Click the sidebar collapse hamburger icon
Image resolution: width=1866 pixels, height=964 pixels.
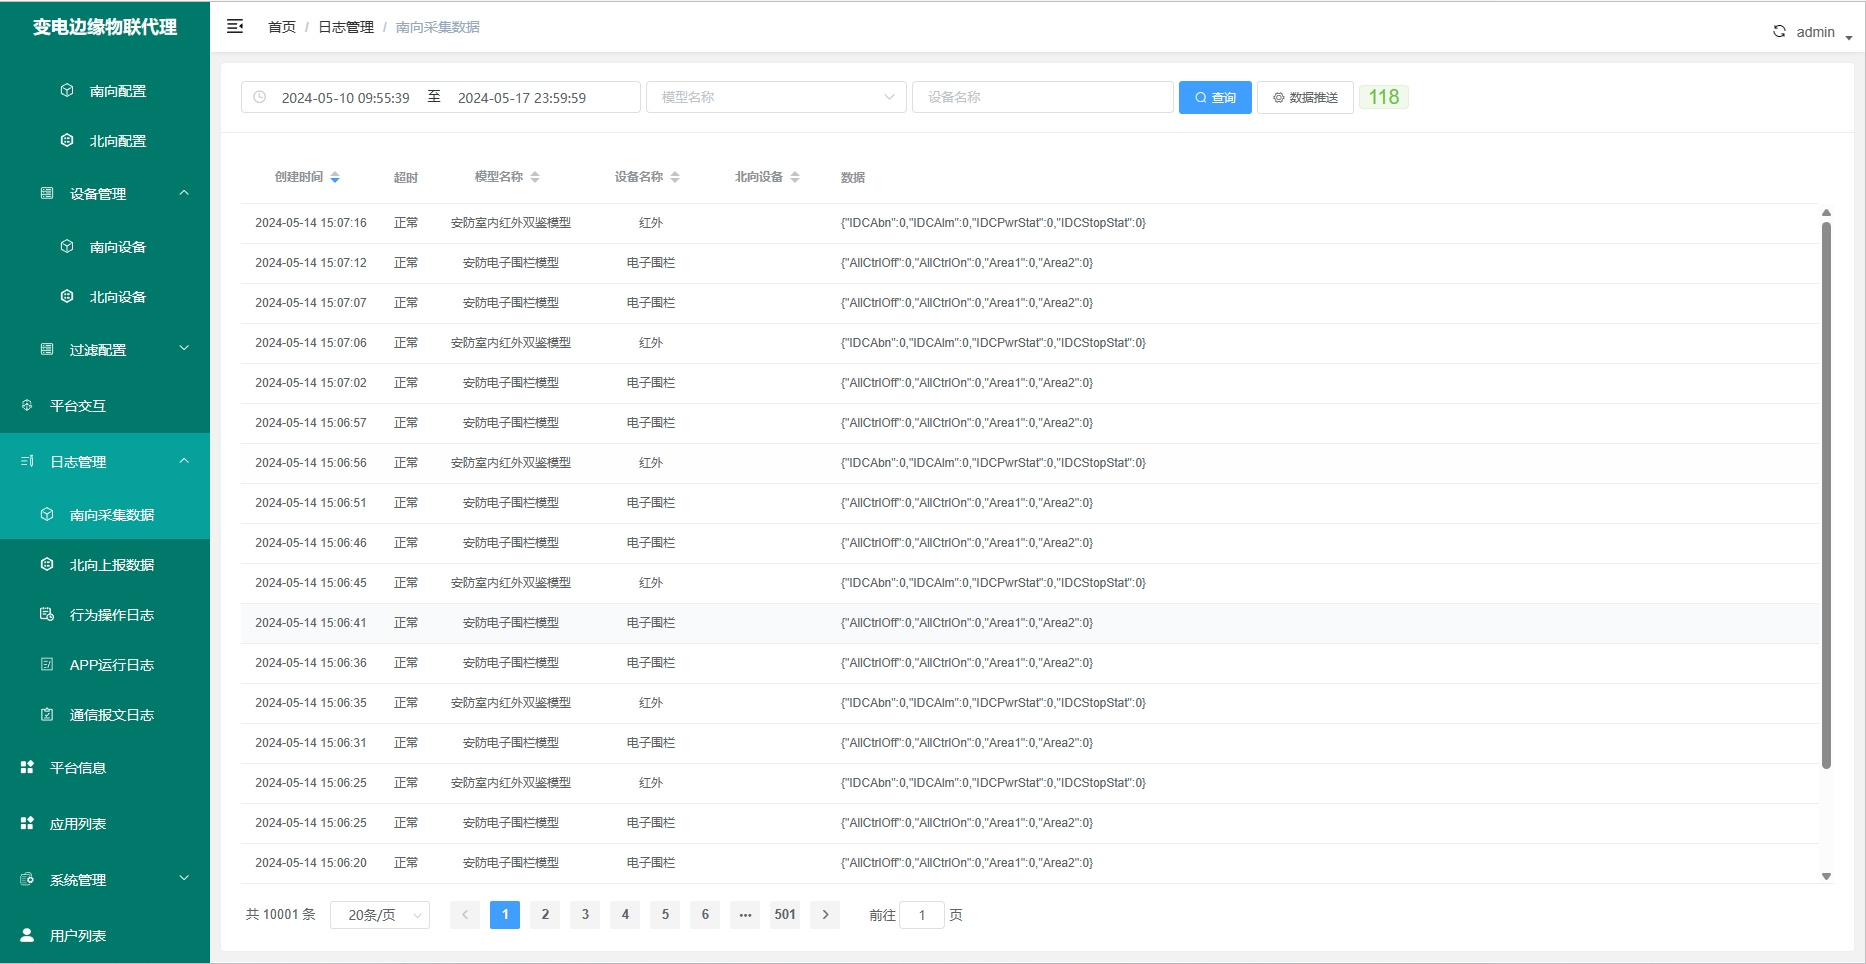pos(235,27)
